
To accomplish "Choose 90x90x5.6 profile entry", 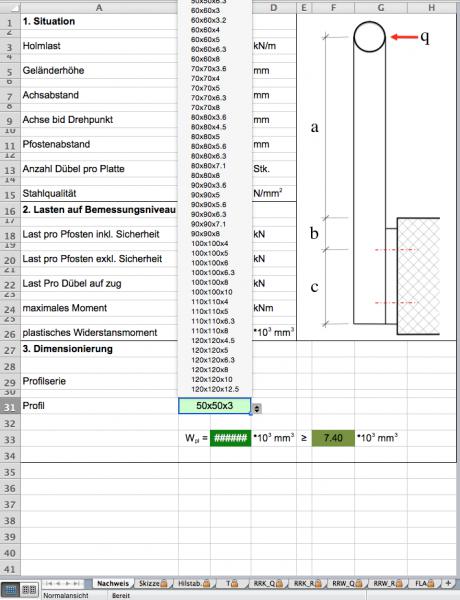I will (x=209, y=205).
